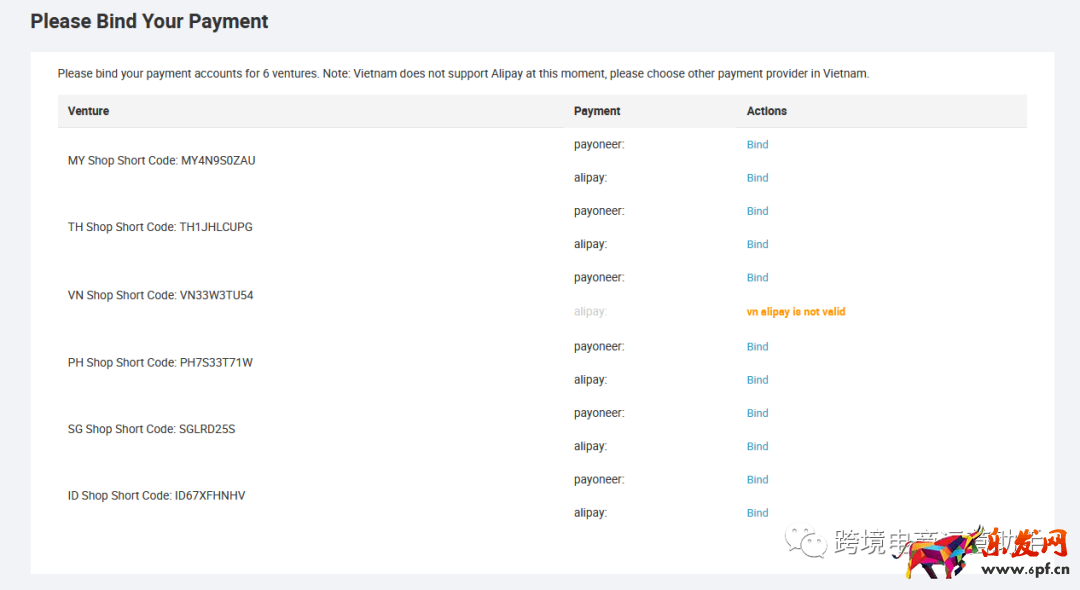Image resolution: width=1080 pixels, height=590 pixels.
Task: Bind alipay for the TH shop
Action: click(757, 244)
